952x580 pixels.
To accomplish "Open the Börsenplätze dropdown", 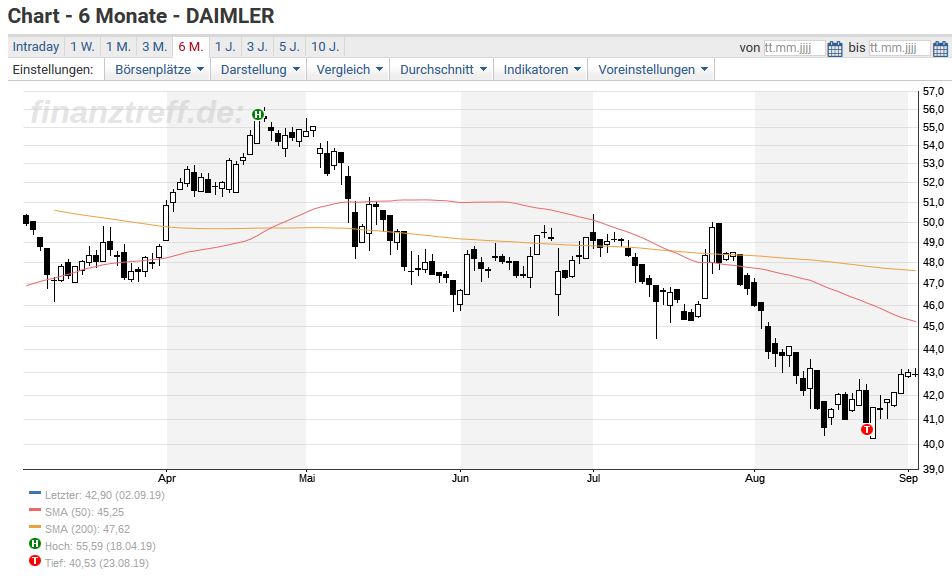I will pyautogui.click(x=158, y=69).
